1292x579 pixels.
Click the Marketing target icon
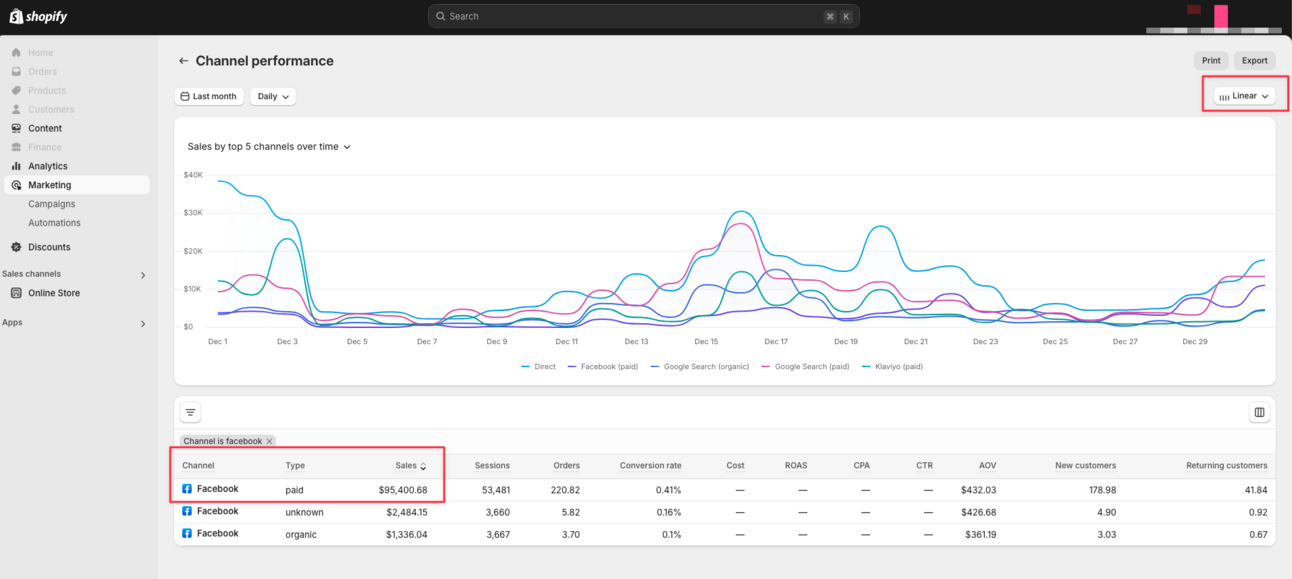pos(16,185)
